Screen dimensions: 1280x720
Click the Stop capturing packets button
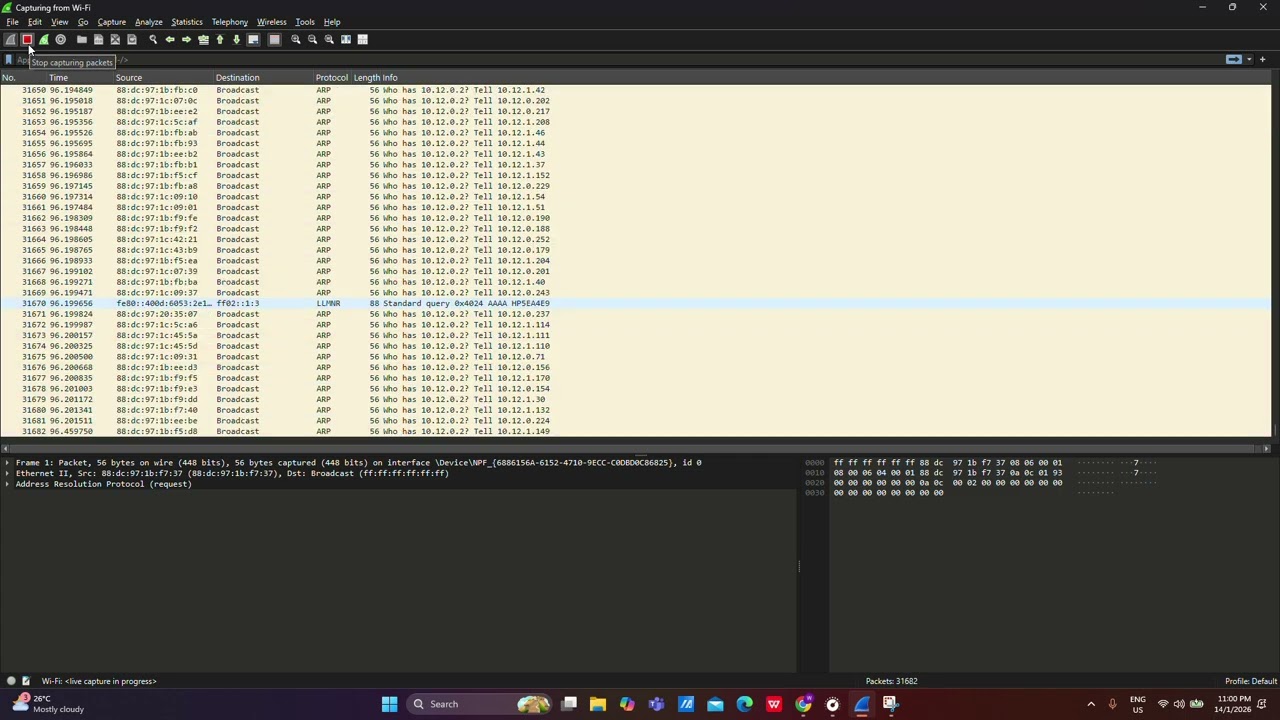point(27,40)
